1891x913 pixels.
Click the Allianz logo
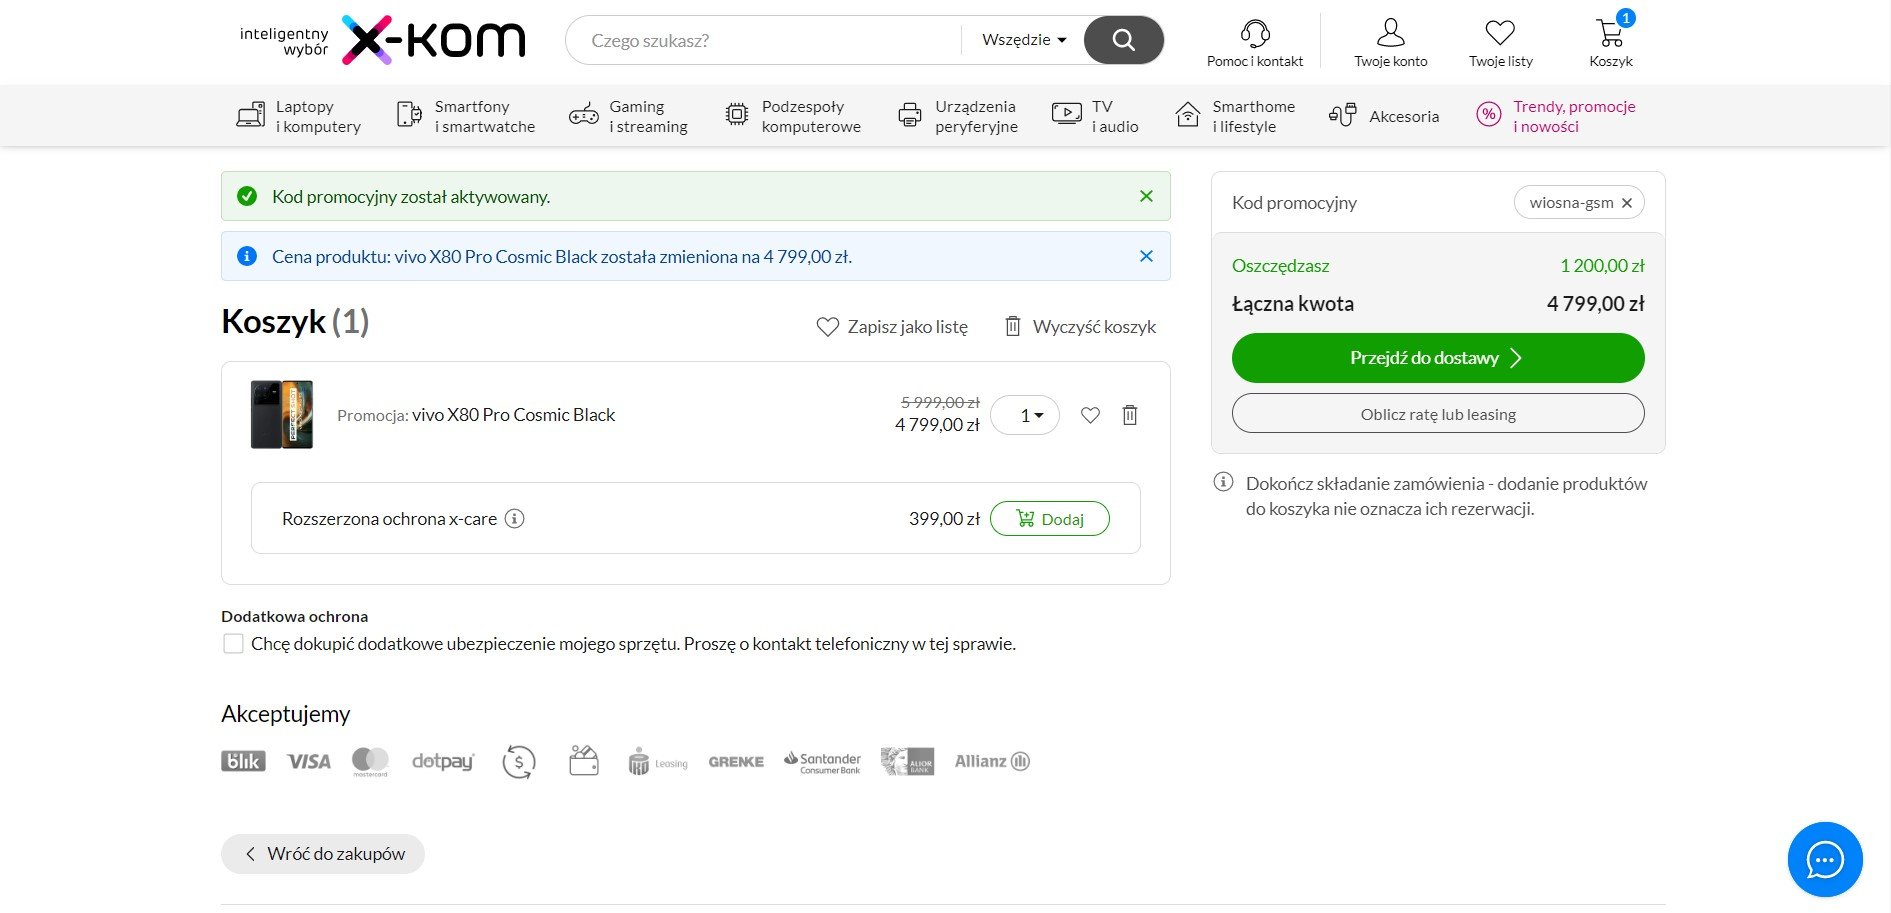pyautogui.click(x=992, y=761)
